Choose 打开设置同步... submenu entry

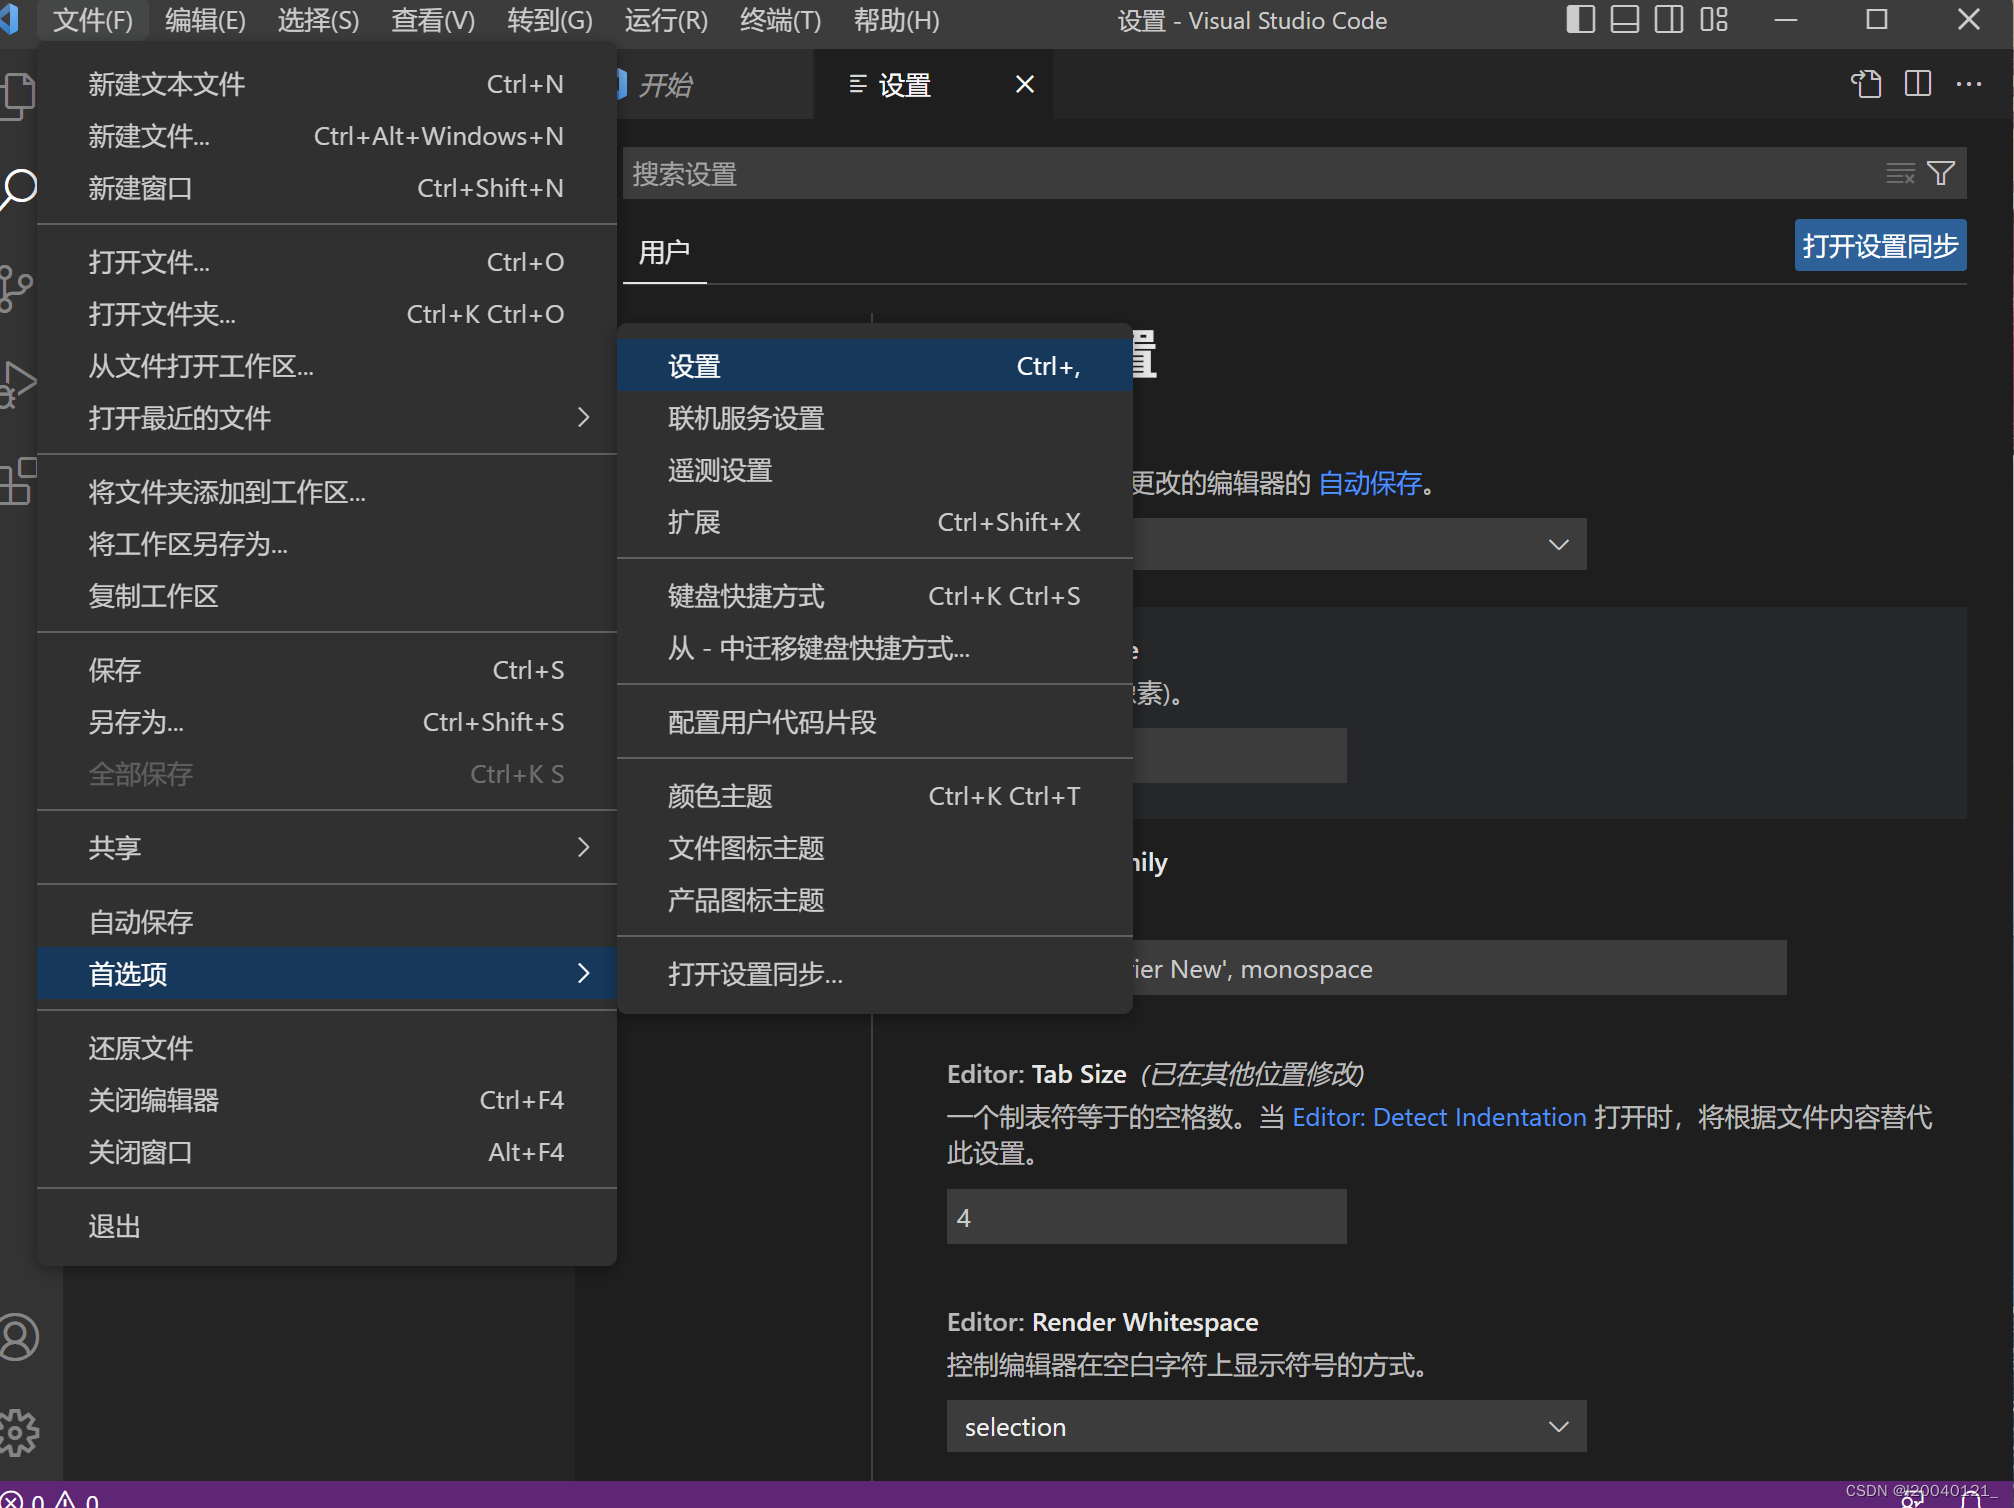click(x=874, y=974)
